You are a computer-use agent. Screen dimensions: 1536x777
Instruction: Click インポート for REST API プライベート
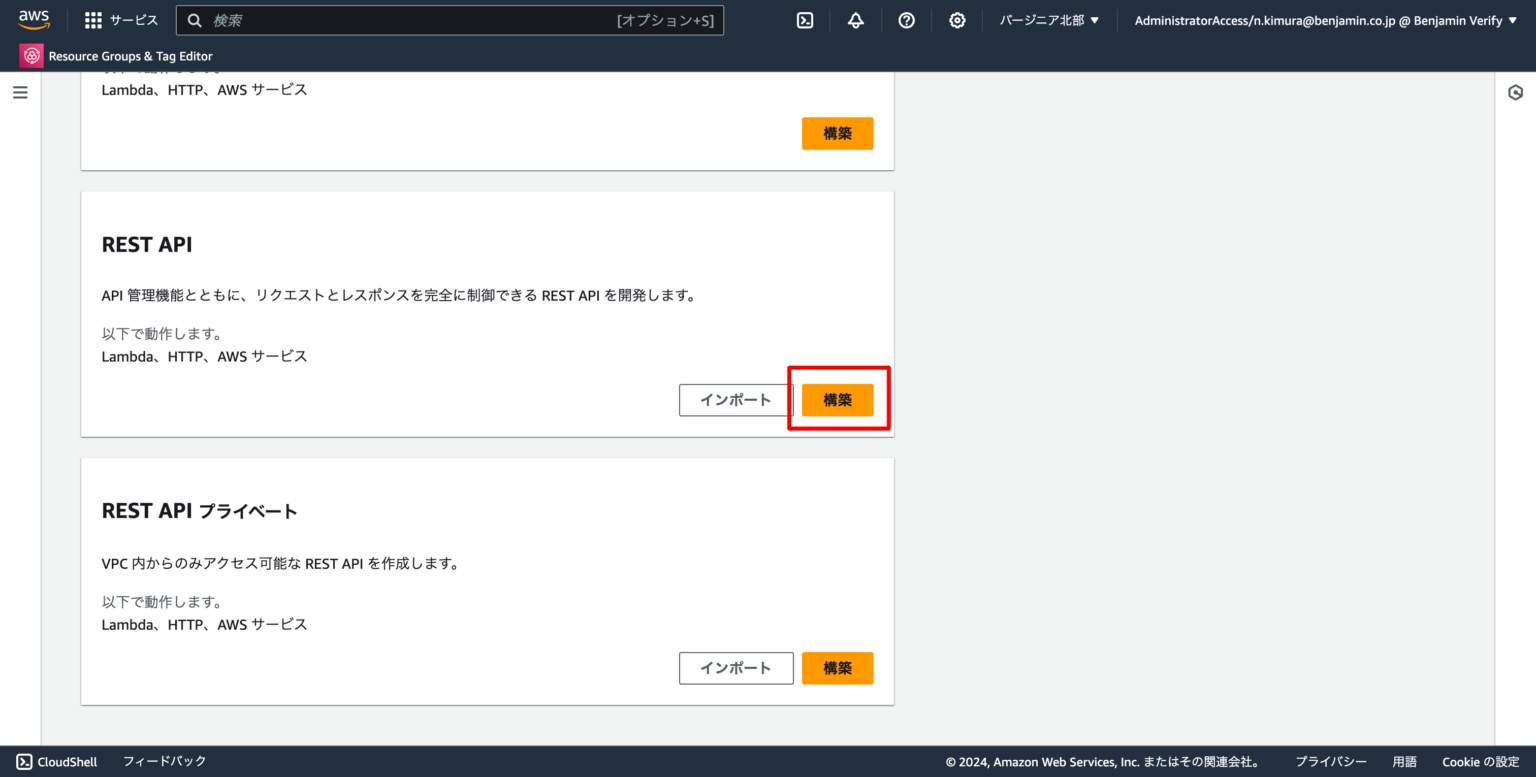tap(736, 668)
